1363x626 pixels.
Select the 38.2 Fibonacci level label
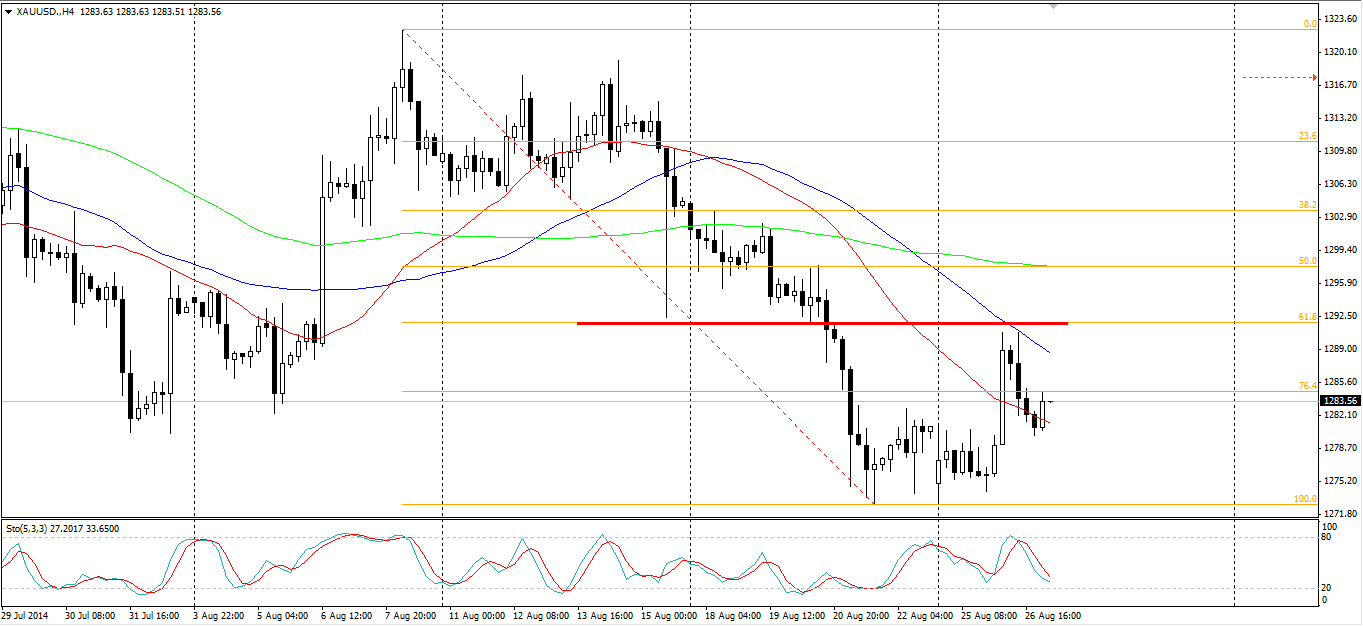[x=1306, y=204]
